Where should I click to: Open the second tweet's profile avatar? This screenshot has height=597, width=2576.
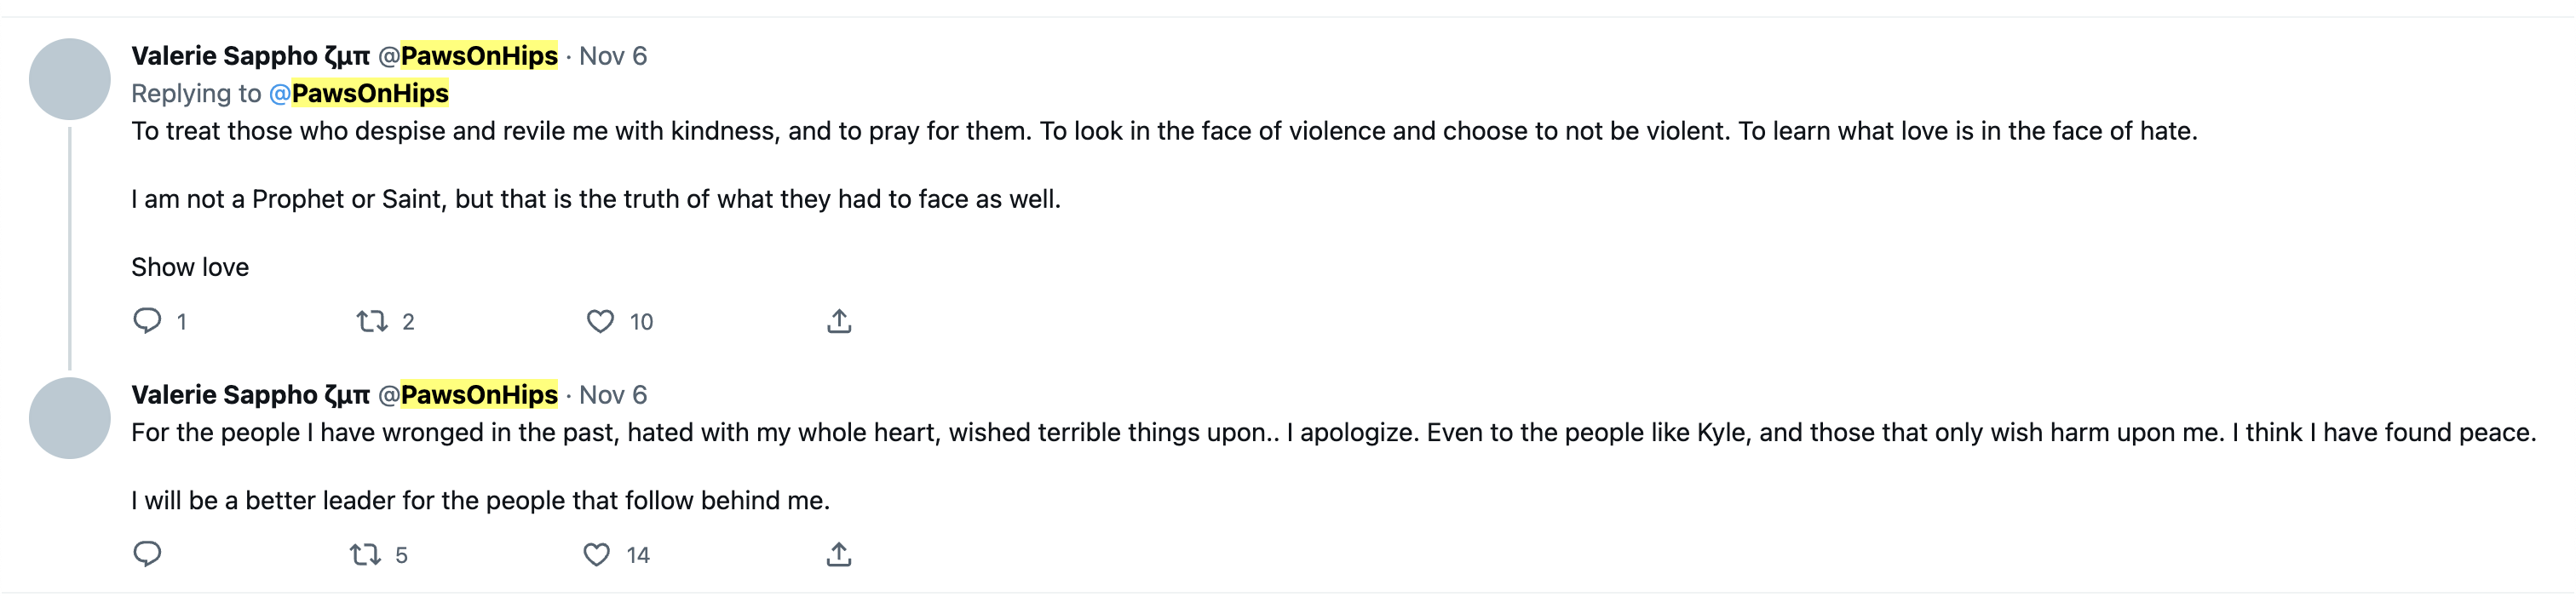tap(70, 418)
